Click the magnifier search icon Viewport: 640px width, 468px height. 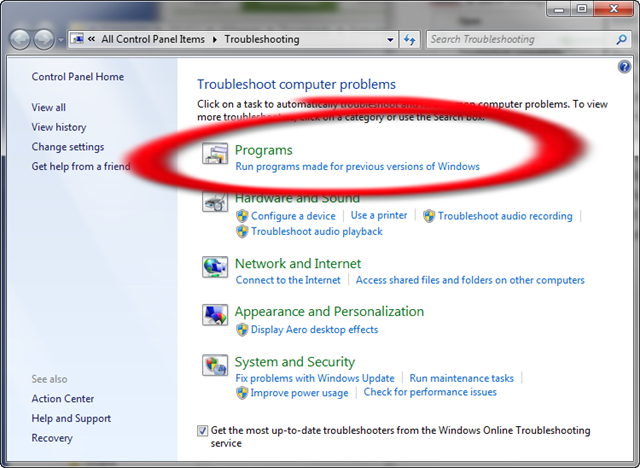(621, 40)
